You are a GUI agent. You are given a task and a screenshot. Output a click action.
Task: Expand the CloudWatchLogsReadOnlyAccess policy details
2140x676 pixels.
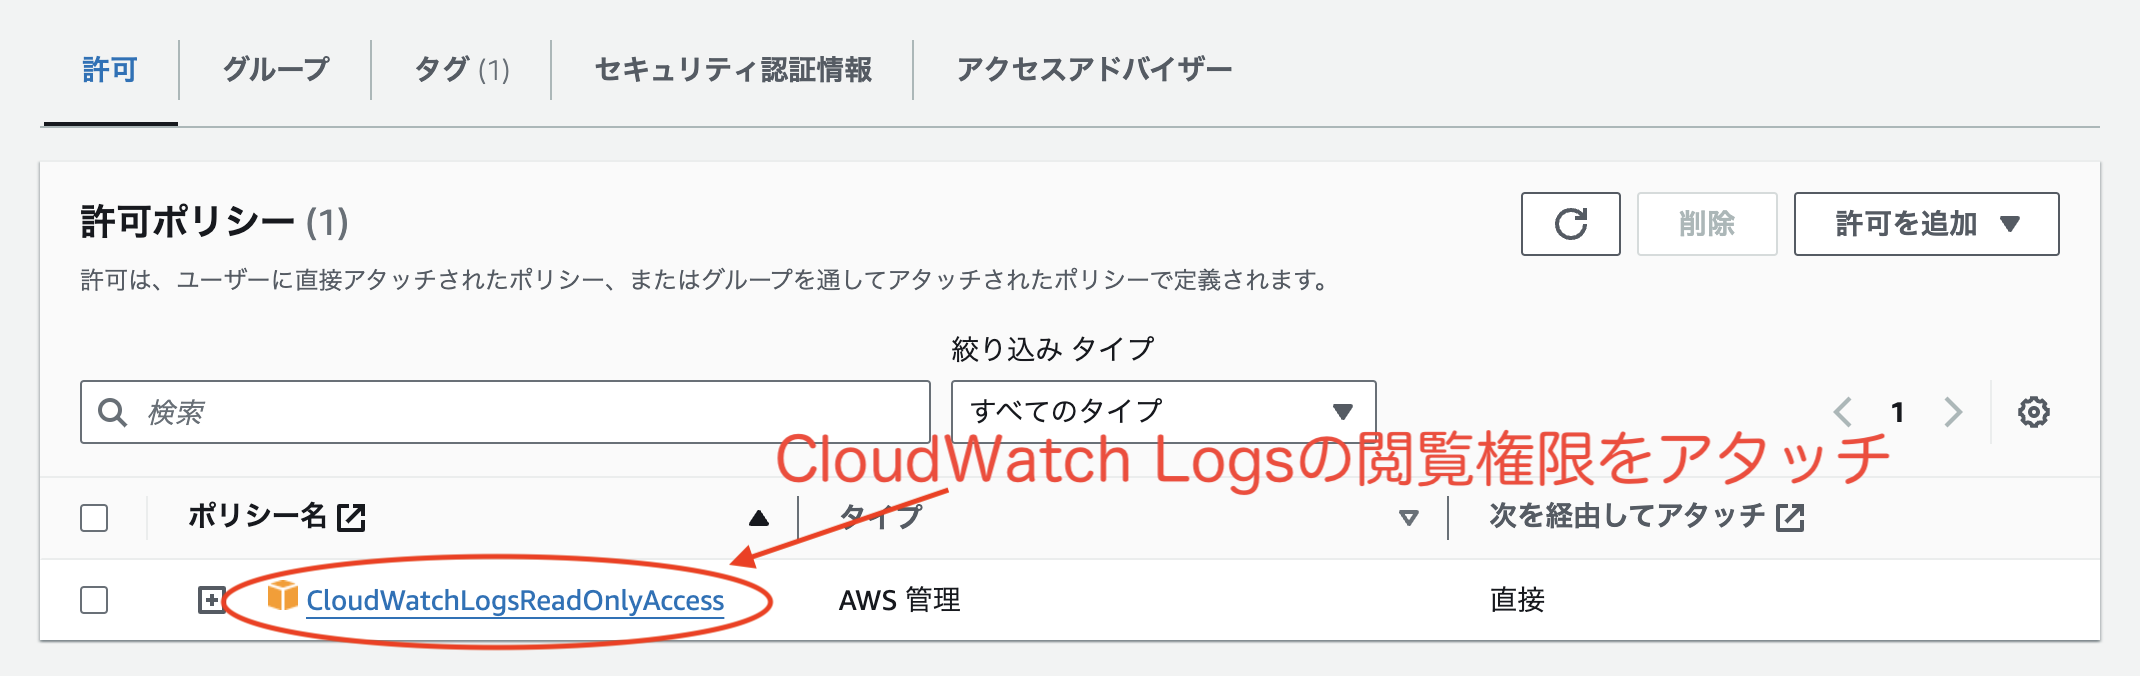(210, 601)
